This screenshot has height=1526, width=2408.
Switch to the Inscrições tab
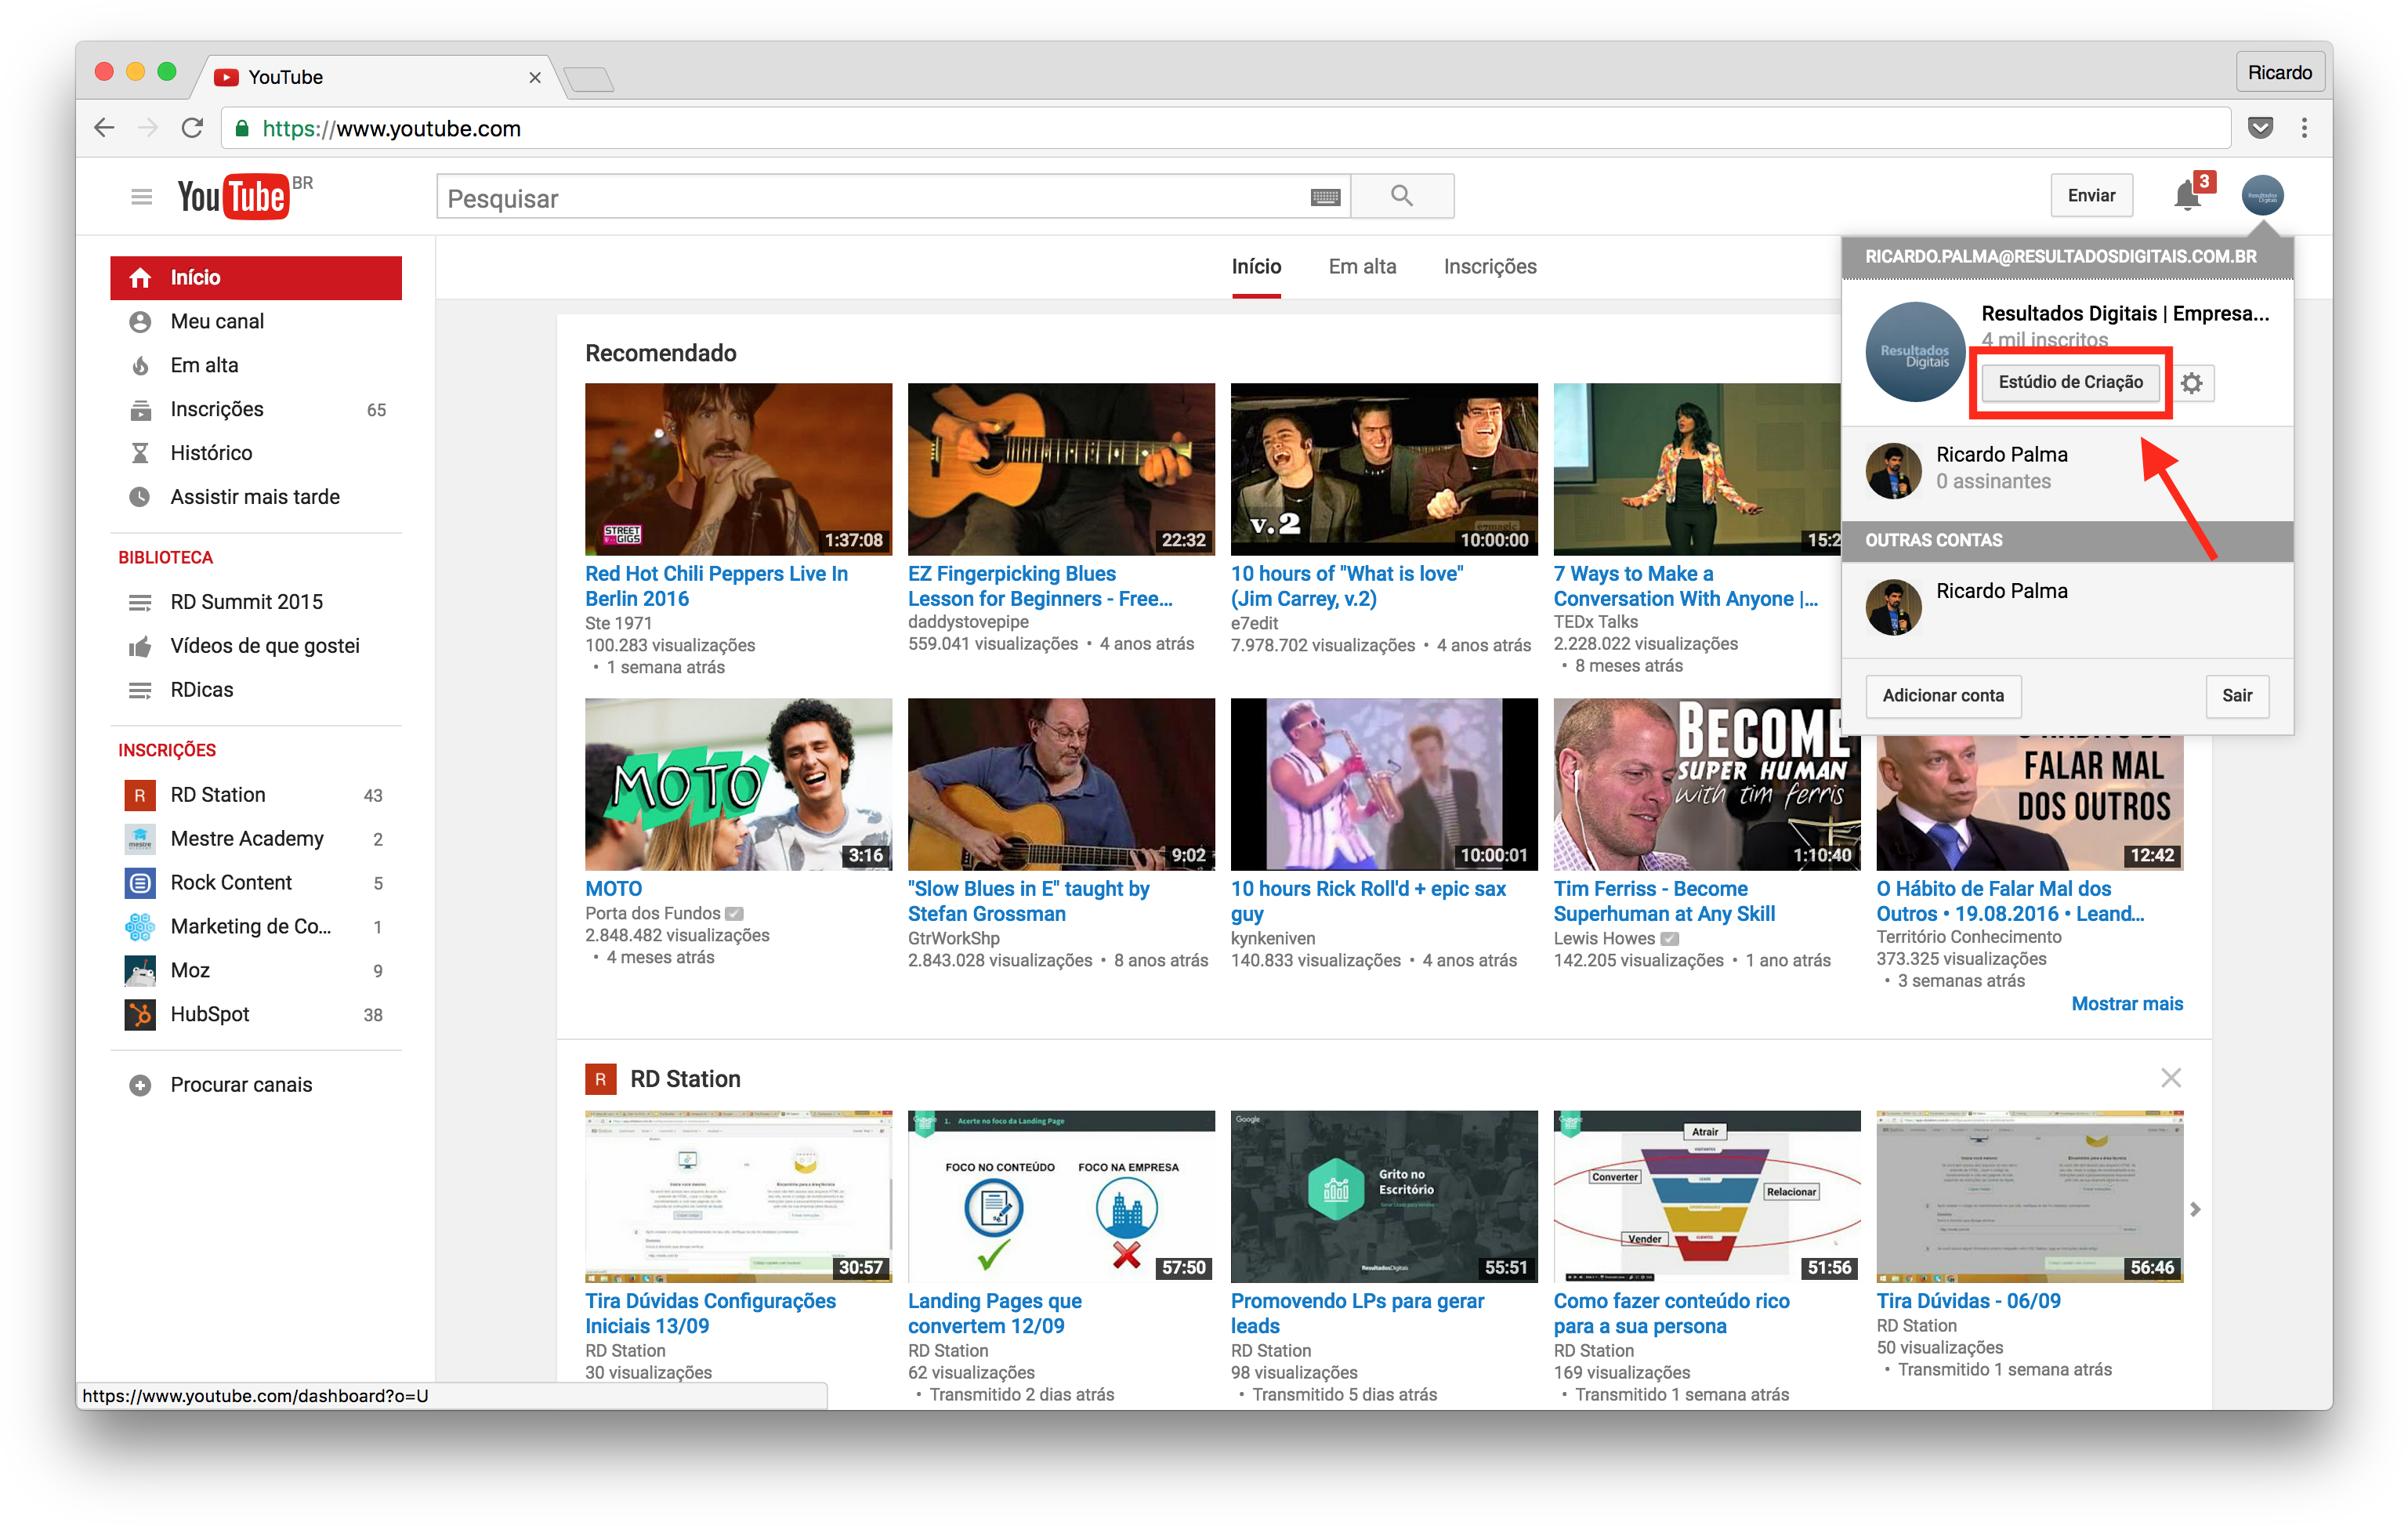(x=1489, y=266)
